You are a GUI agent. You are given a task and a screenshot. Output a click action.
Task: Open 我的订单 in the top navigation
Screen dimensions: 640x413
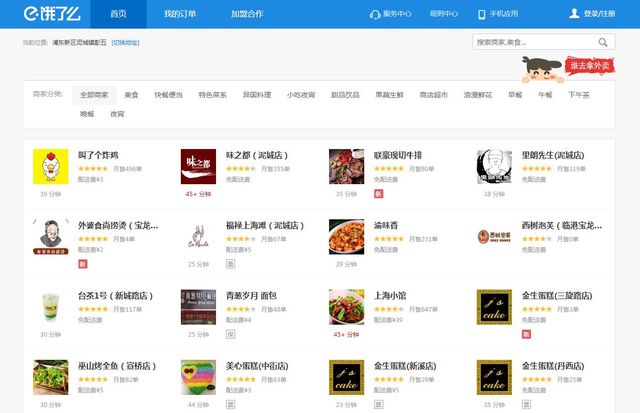[x=180, y=14]
